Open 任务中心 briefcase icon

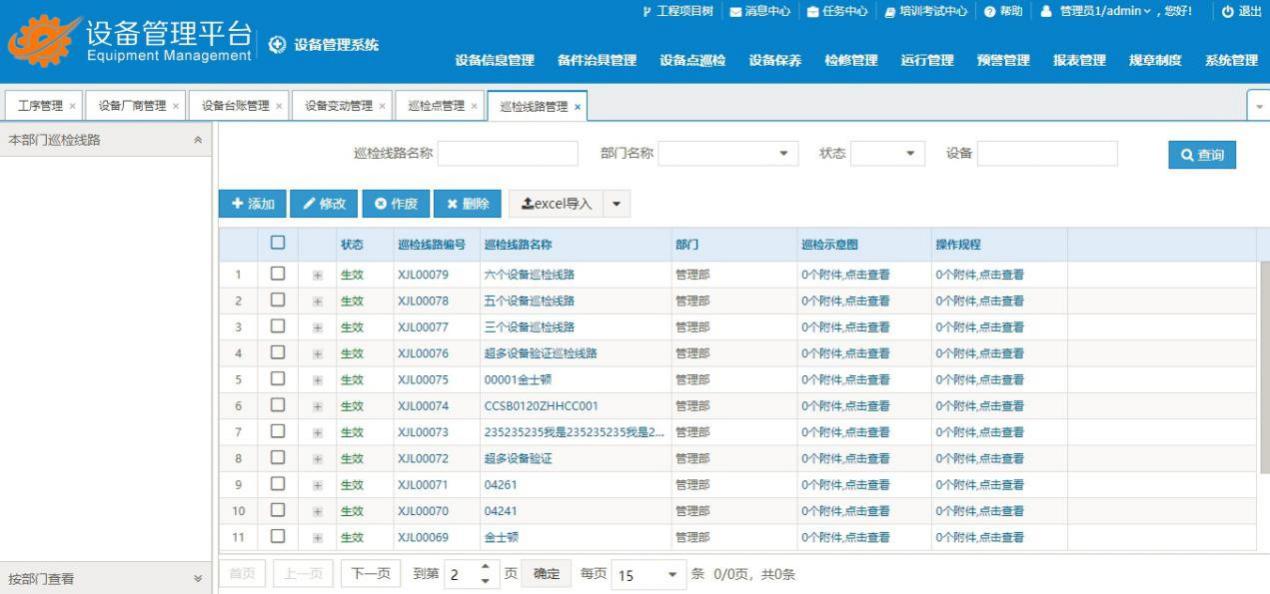tap(813, 11)
